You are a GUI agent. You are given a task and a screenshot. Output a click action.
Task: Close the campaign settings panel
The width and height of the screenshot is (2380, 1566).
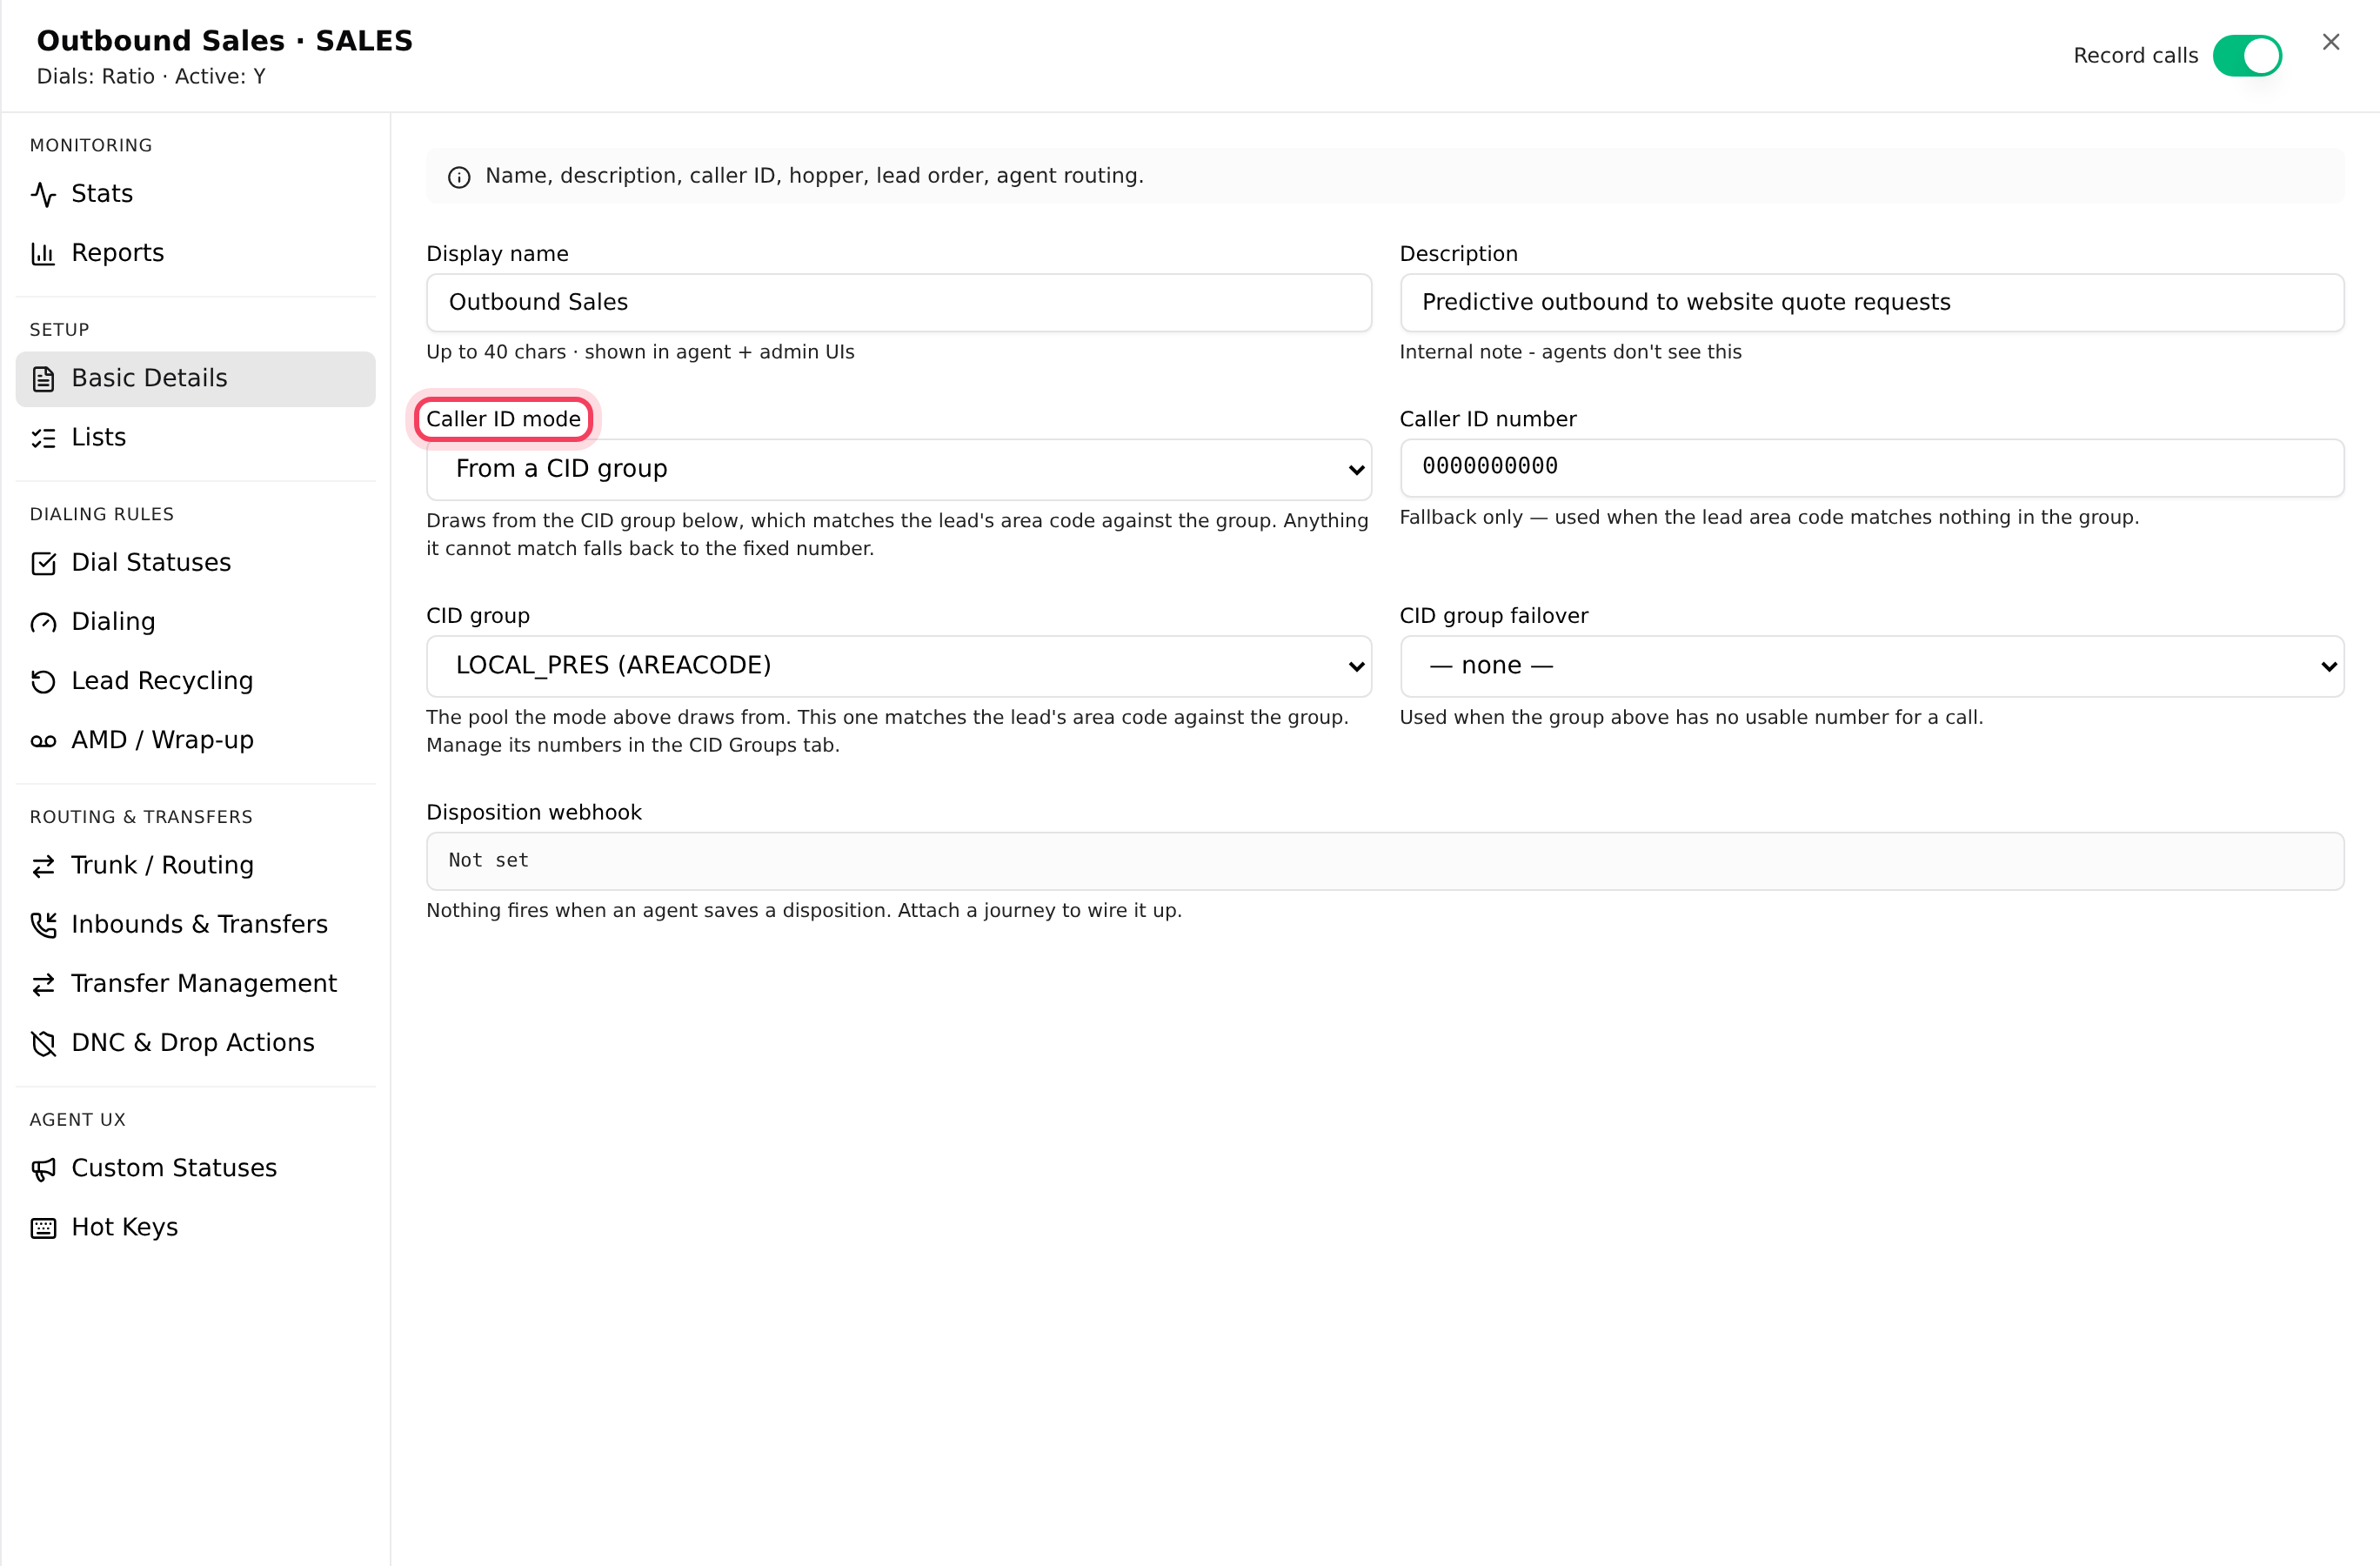pyautogui.click(x=2331, y=42)
